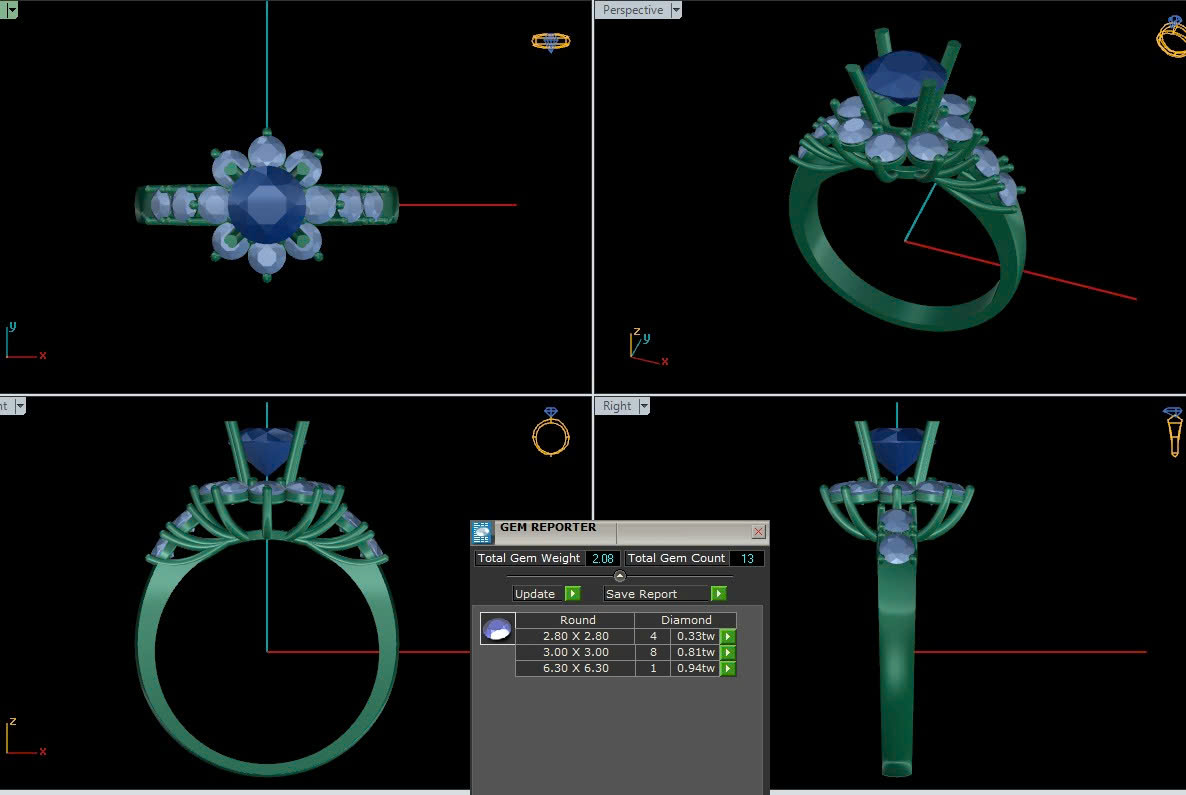Select the round gem shape thumbnail

click(497, 628)
